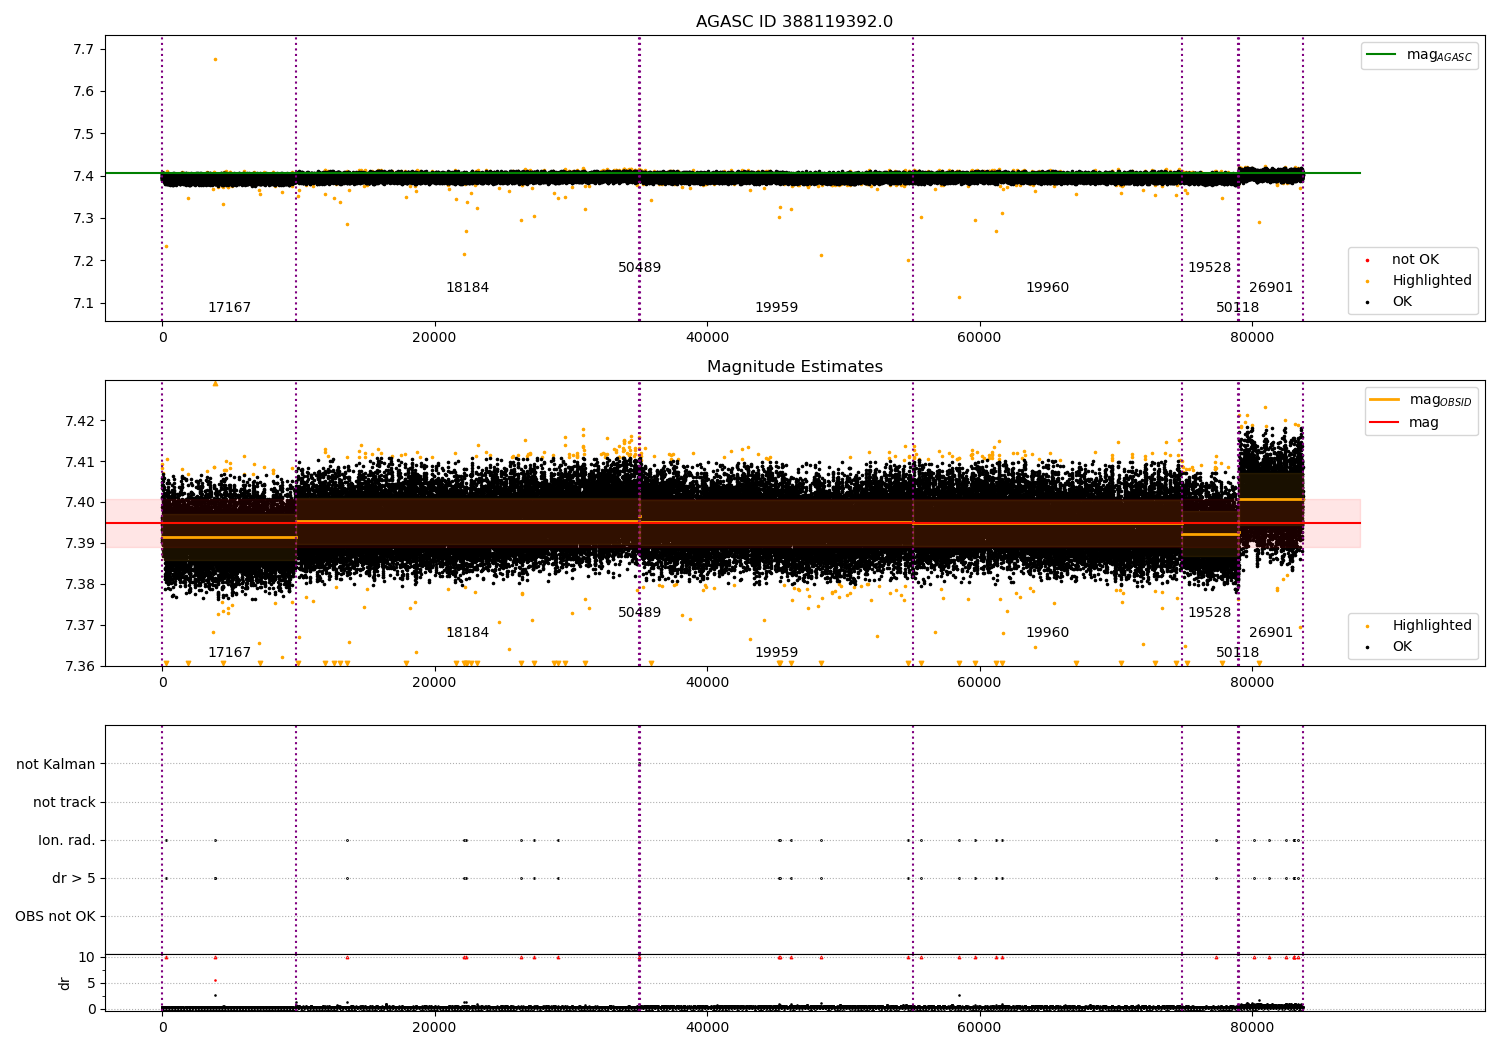Click the 'Ion. rad.' row label
This screenshot has width=1500, height=1050.
tap(67, 840)
